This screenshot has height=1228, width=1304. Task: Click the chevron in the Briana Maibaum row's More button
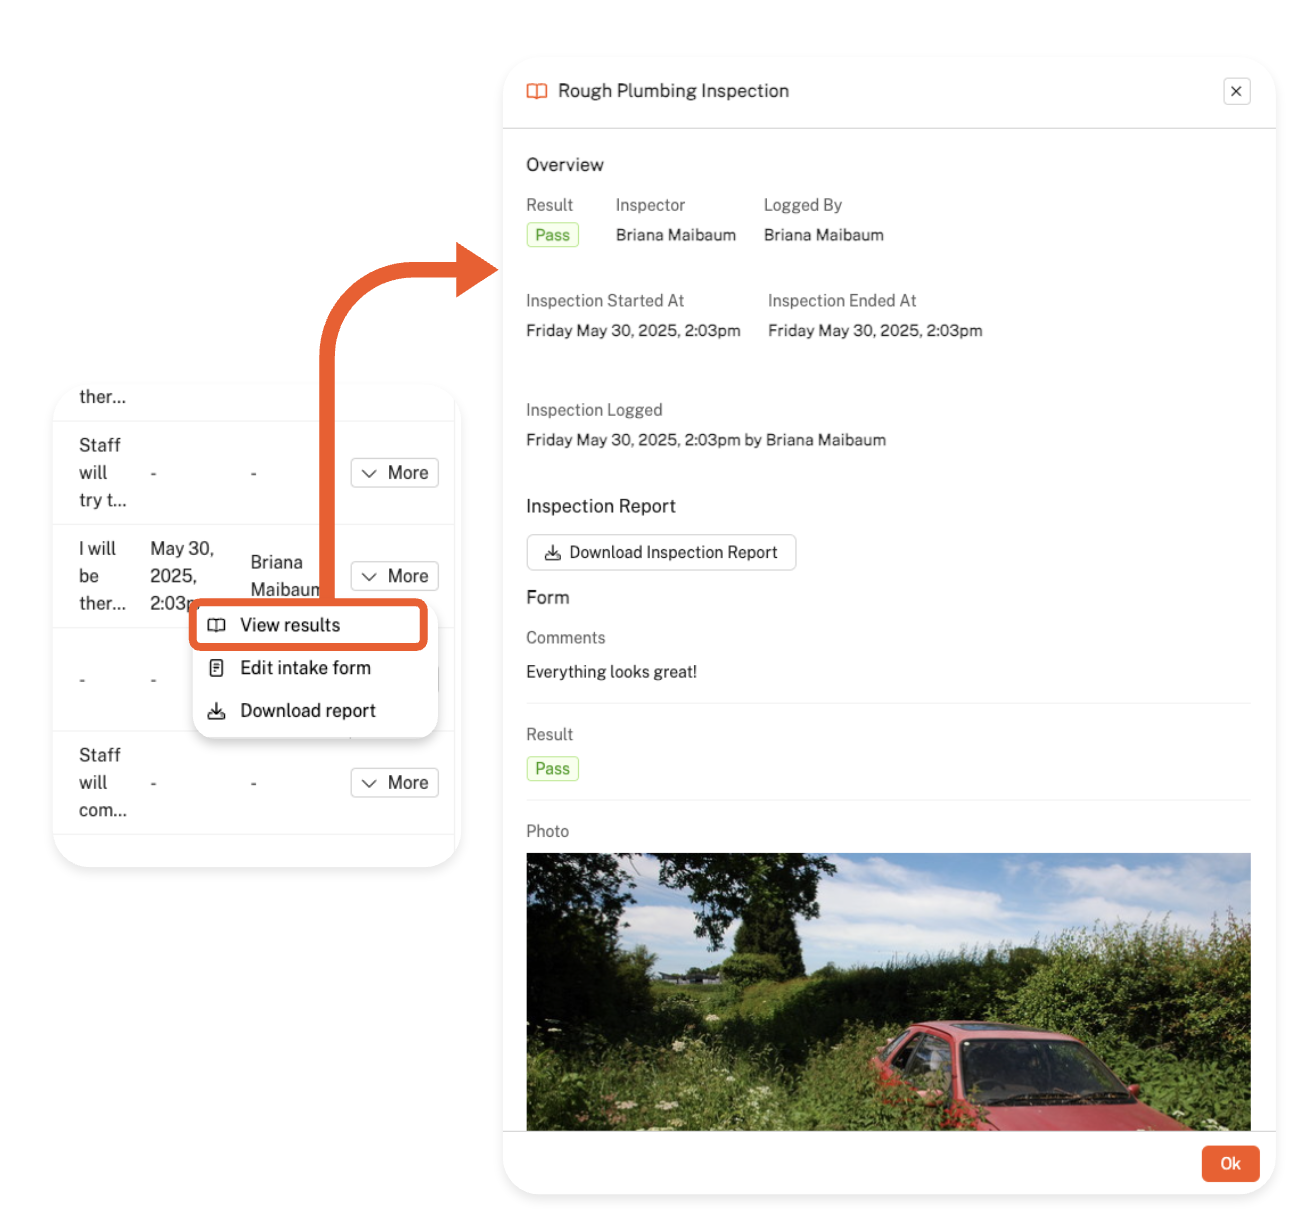(x=369, y=577)
